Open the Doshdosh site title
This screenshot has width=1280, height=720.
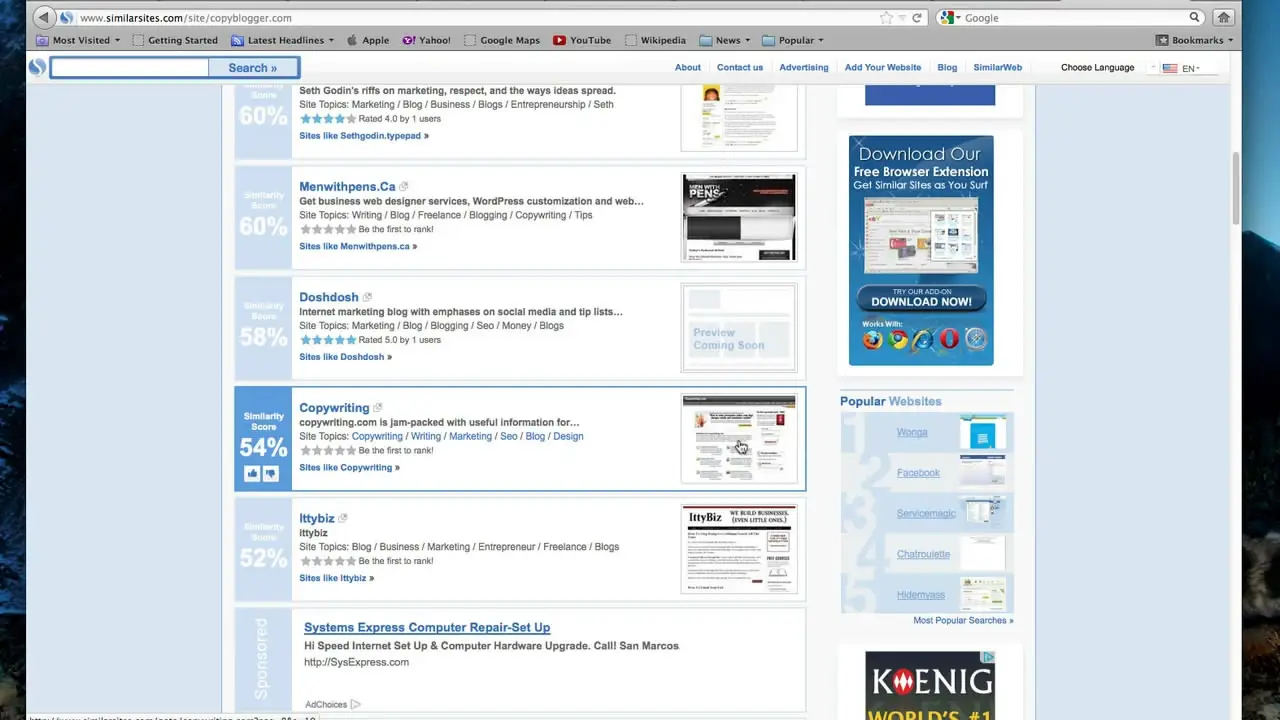point(329,297)
